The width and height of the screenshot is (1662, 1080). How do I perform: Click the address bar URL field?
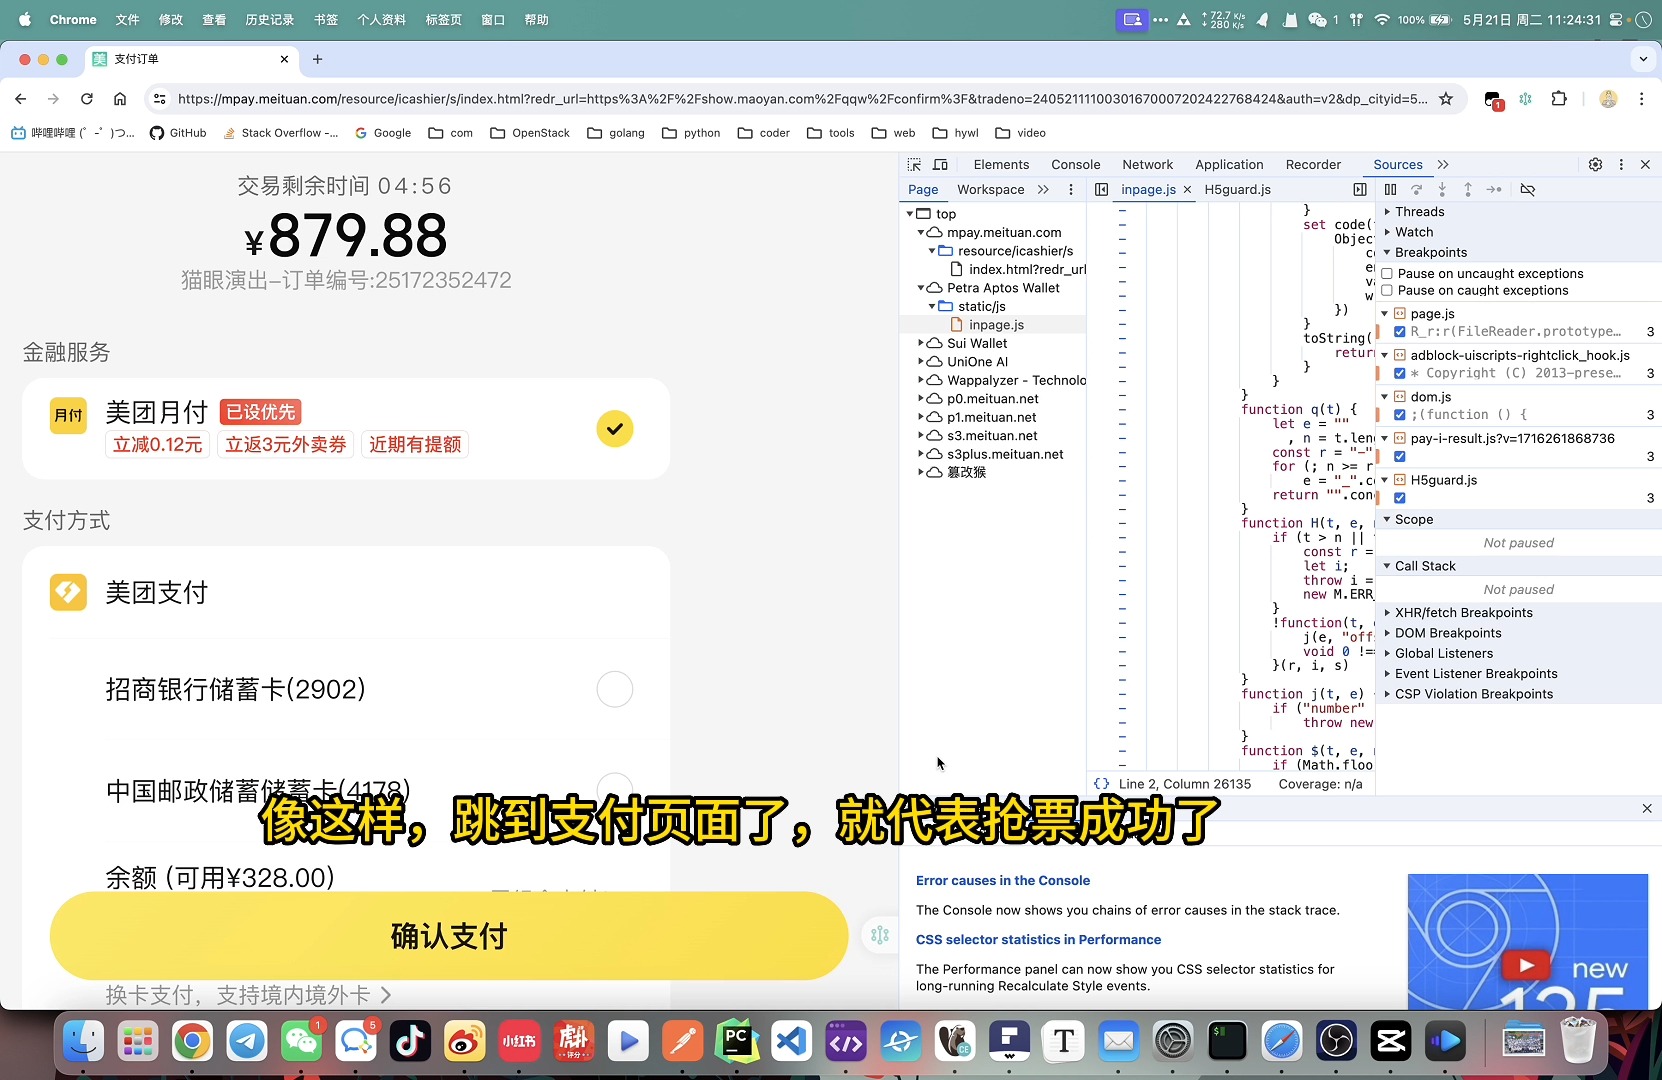tap(803, 99)
